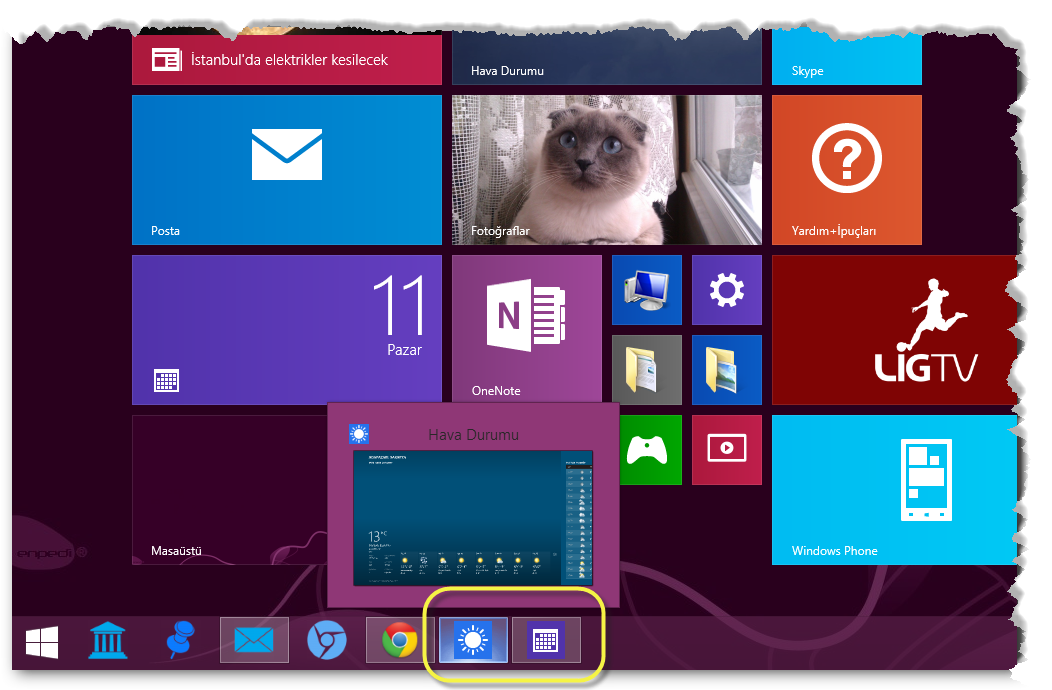Screen dimensions: 1052x690
Task: Click the pushpin taskbar icon
Action: tap(181, 640)
